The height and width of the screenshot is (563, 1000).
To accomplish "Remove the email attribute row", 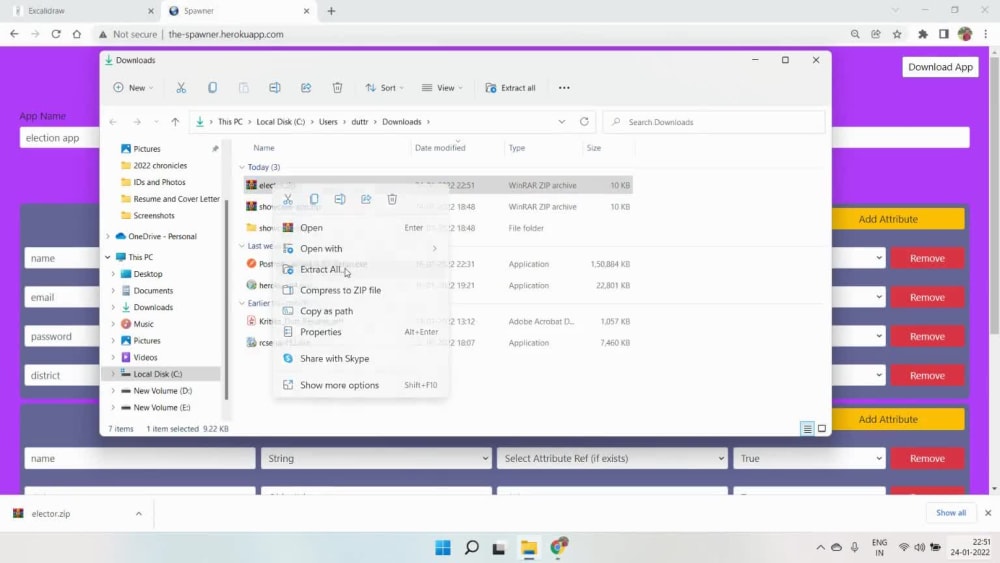I will (927, 297).
